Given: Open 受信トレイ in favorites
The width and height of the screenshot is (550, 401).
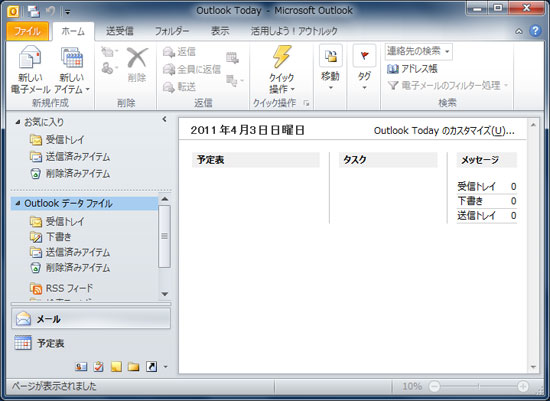Looking at the screenshot, I should coord(57,140).
